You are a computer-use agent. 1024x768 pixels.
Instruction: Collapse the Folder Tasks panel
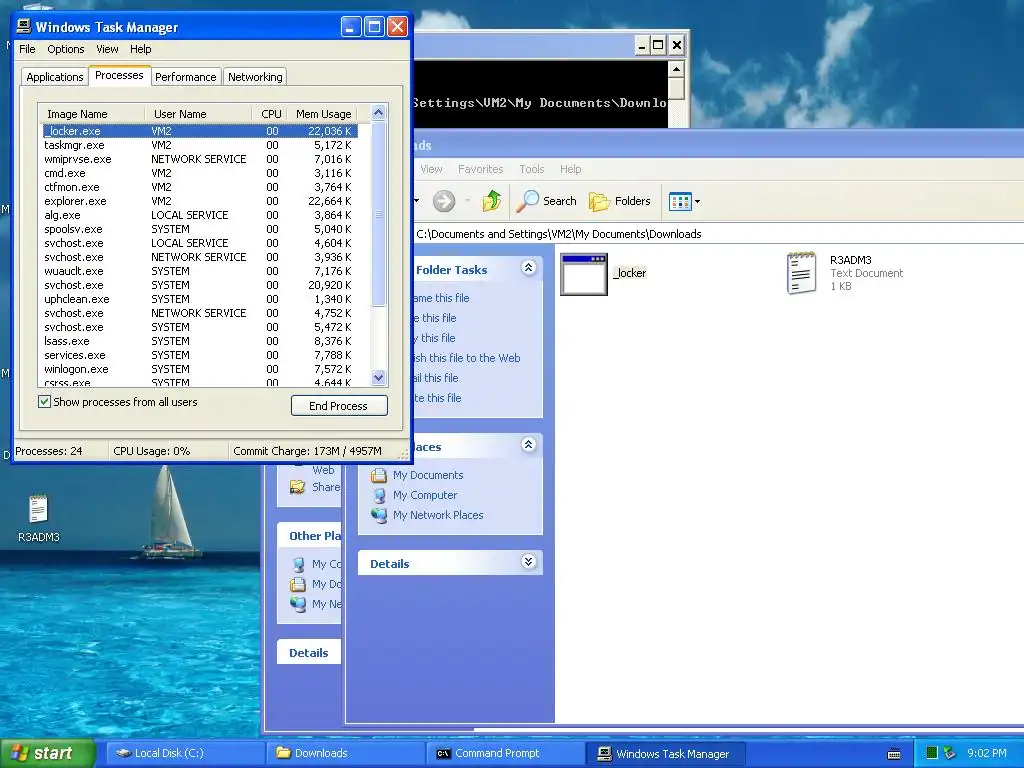pos(528,268)
